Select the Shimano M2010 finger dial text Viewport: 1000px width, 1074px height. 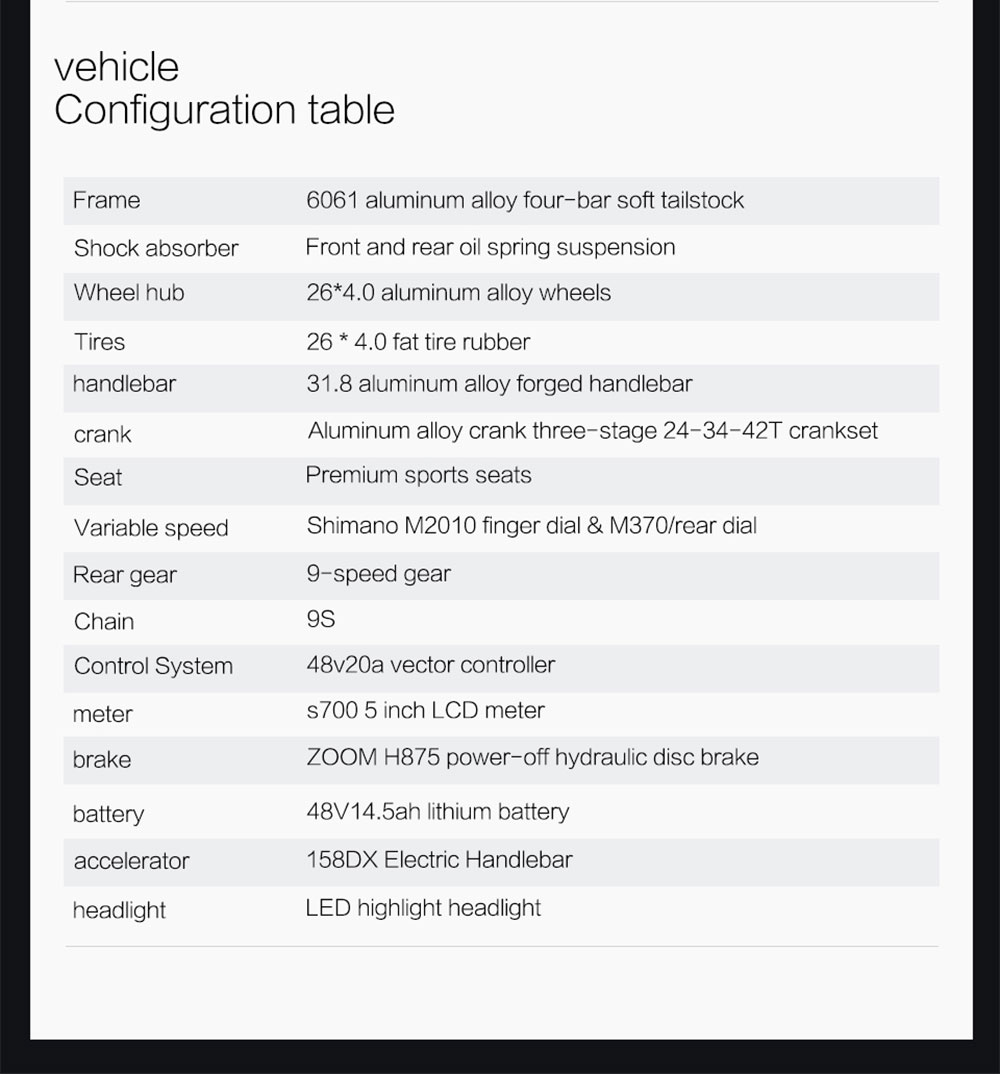point(531,525)
